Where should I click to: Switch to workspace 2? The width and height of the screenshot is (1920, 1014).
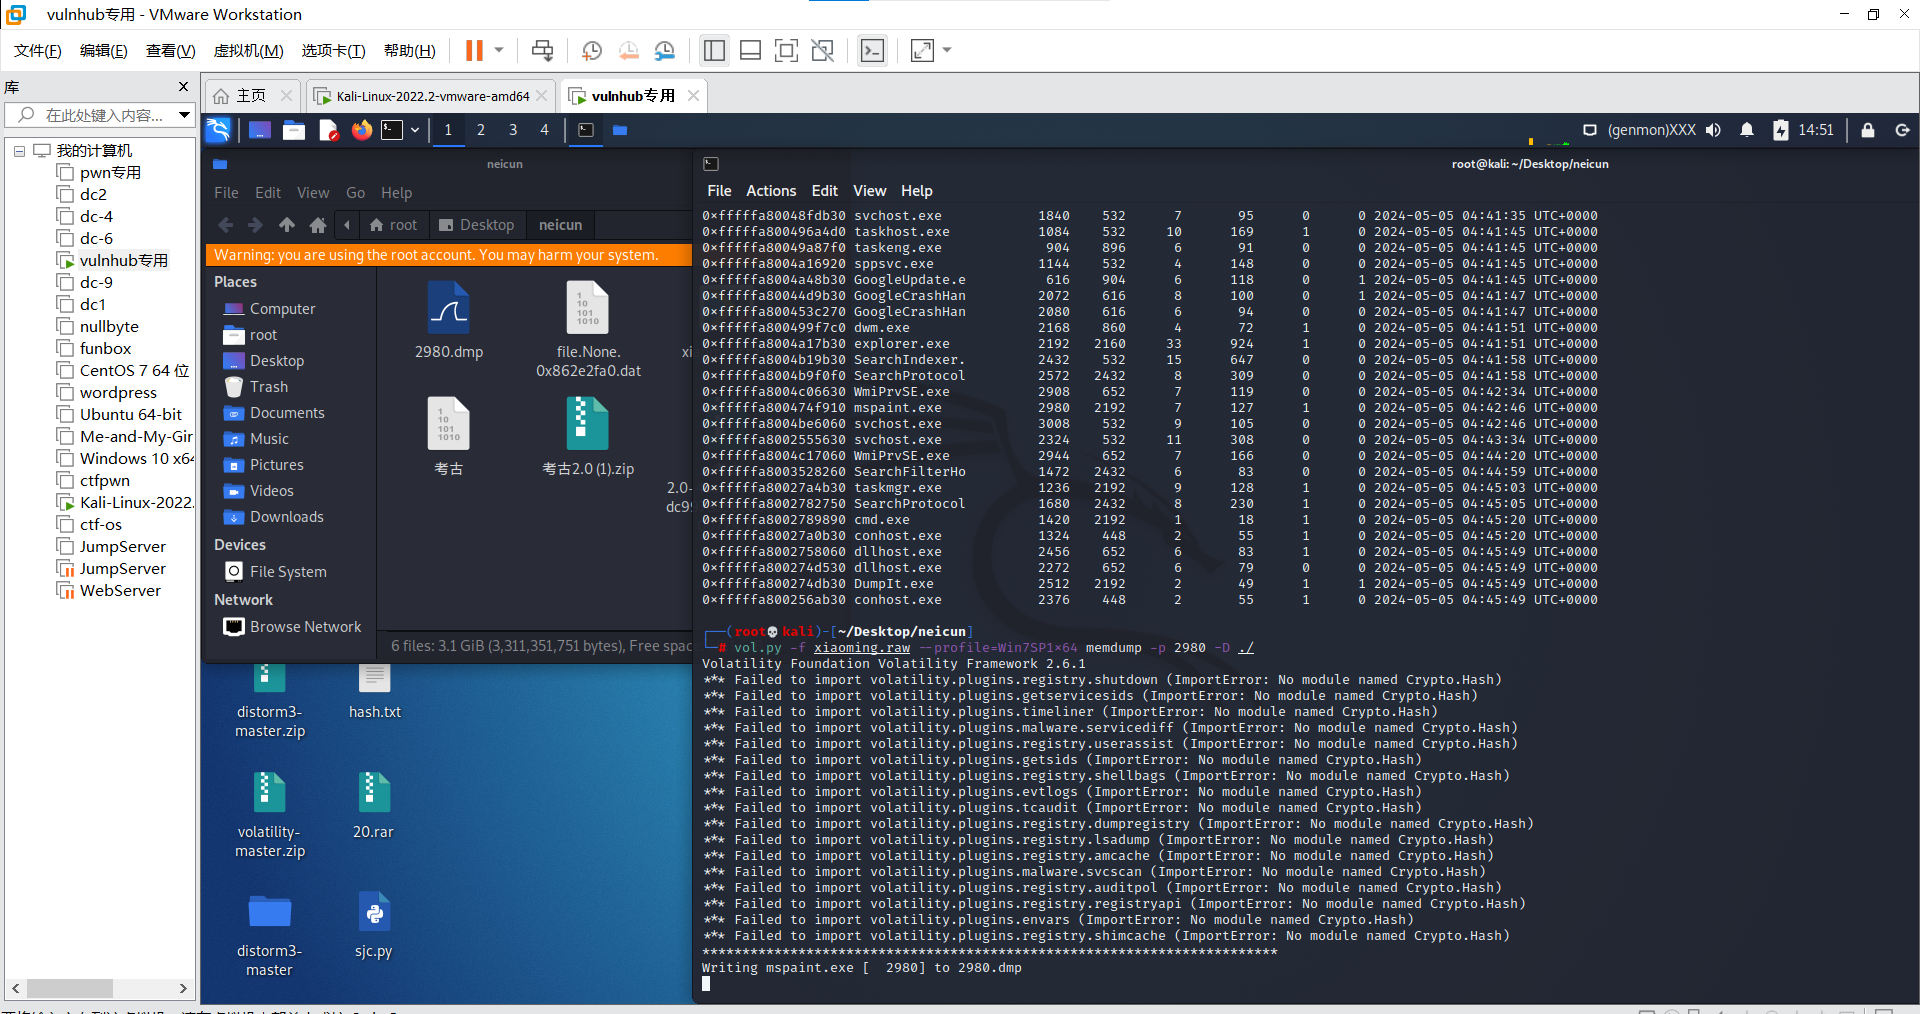481,130
